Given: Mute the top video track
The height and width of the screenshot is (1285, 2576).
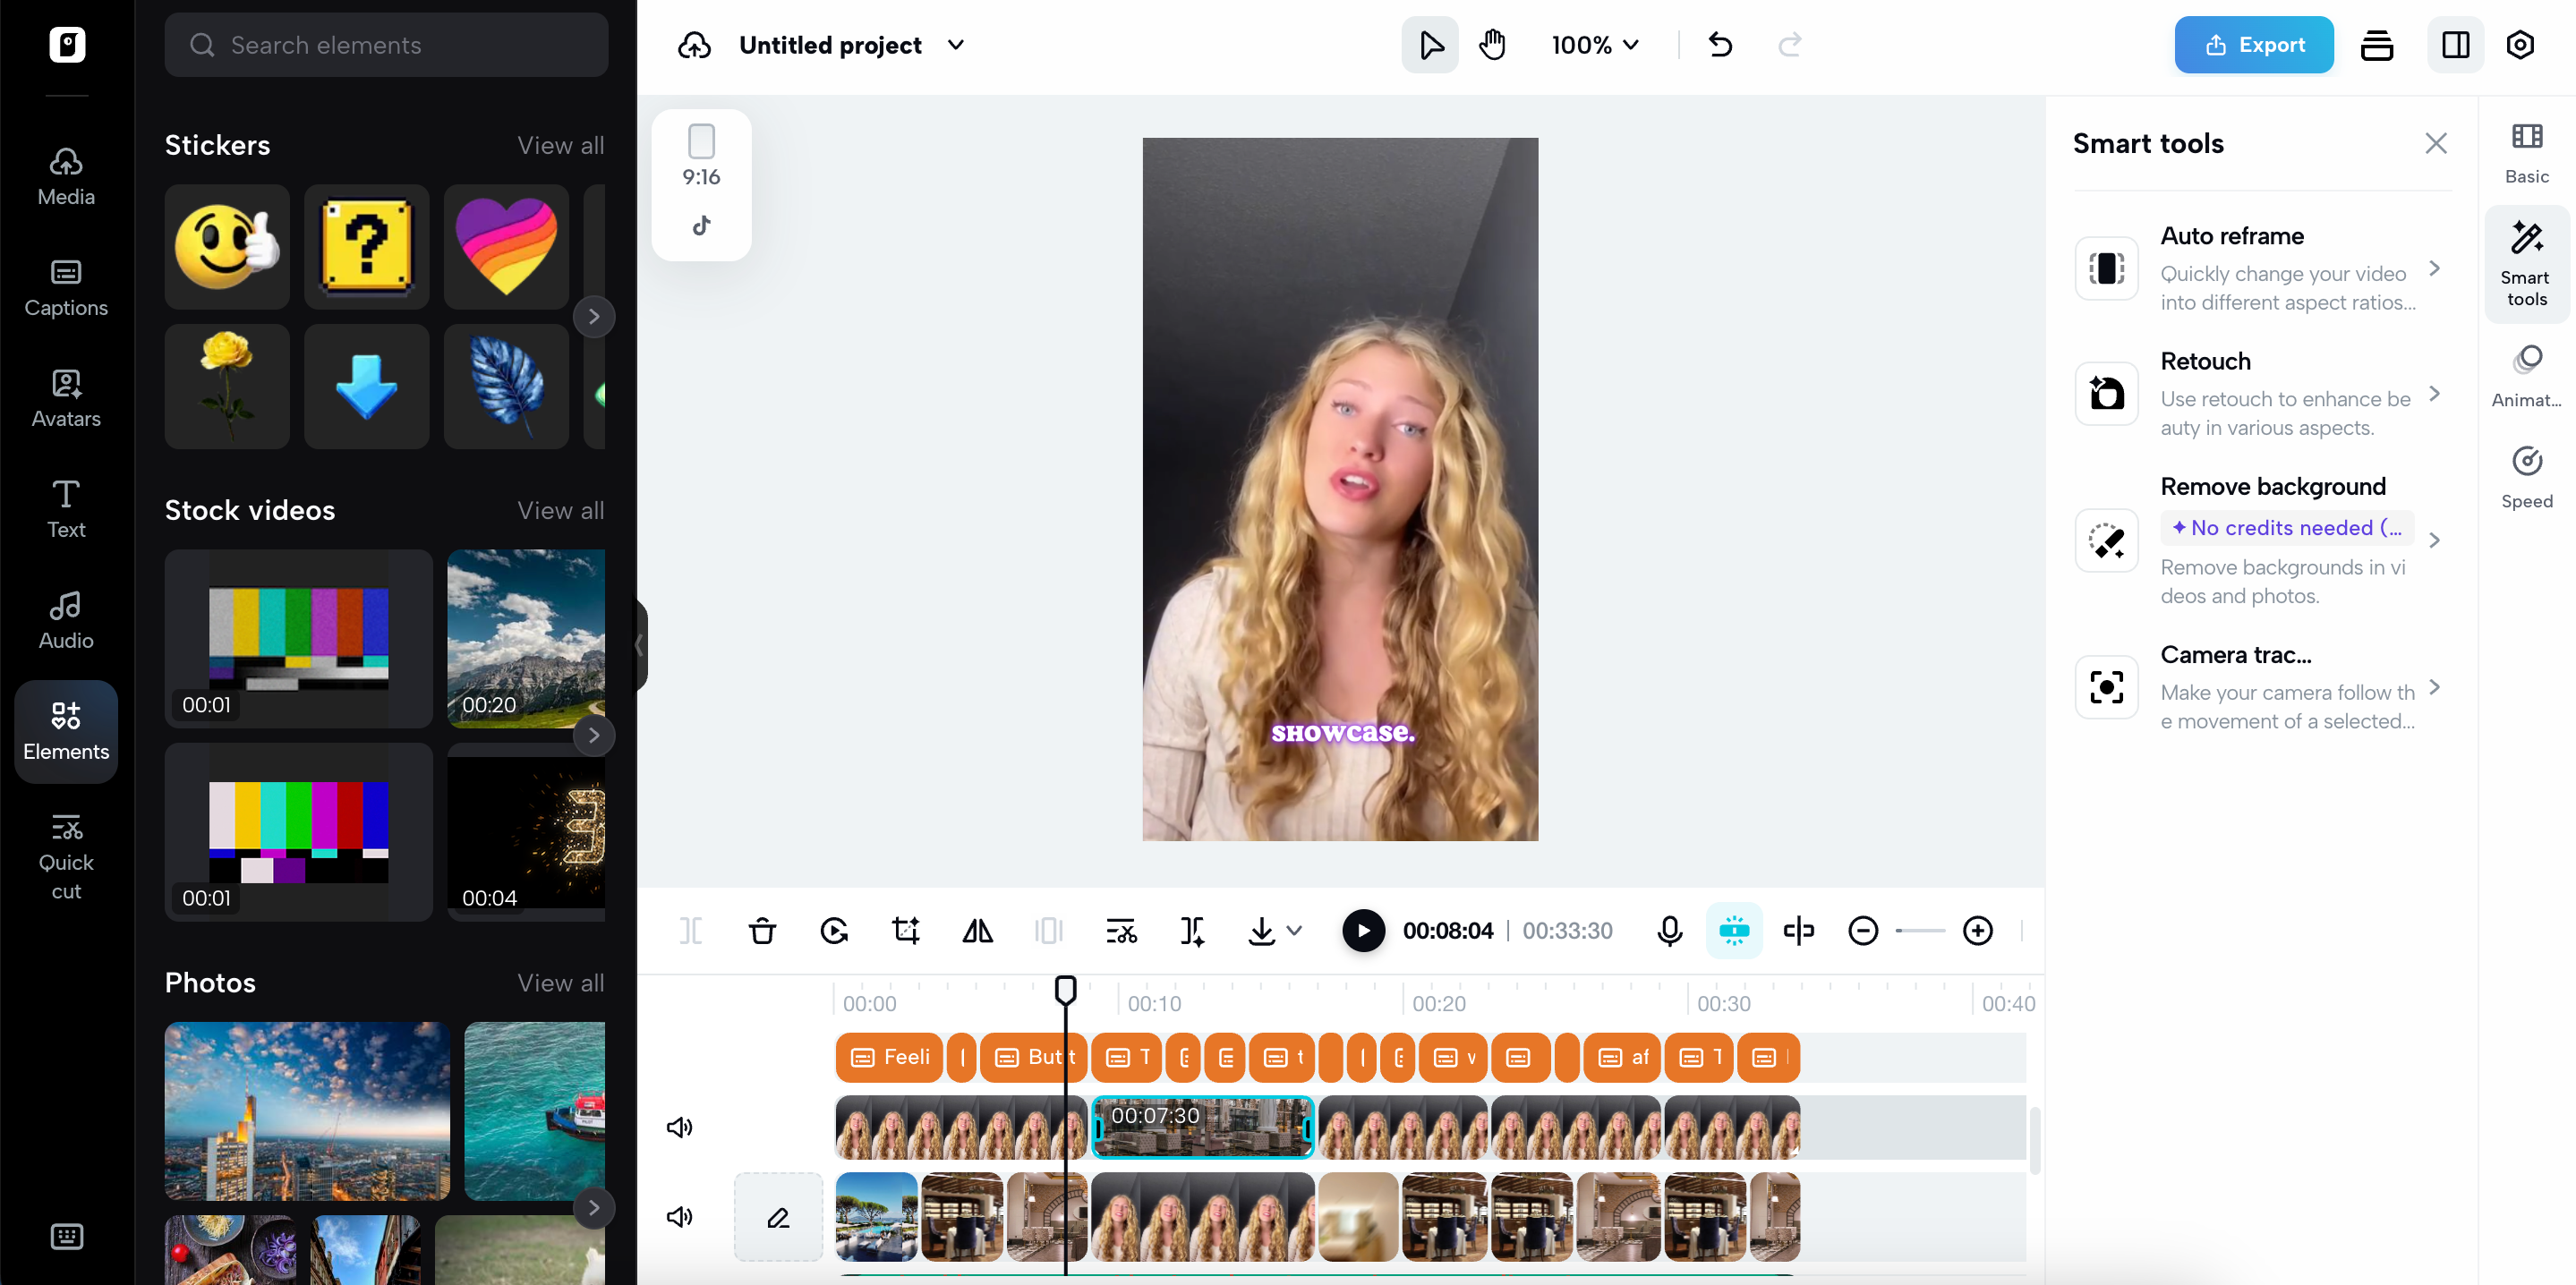Looking at the screenshot, I should (679, 1126).
